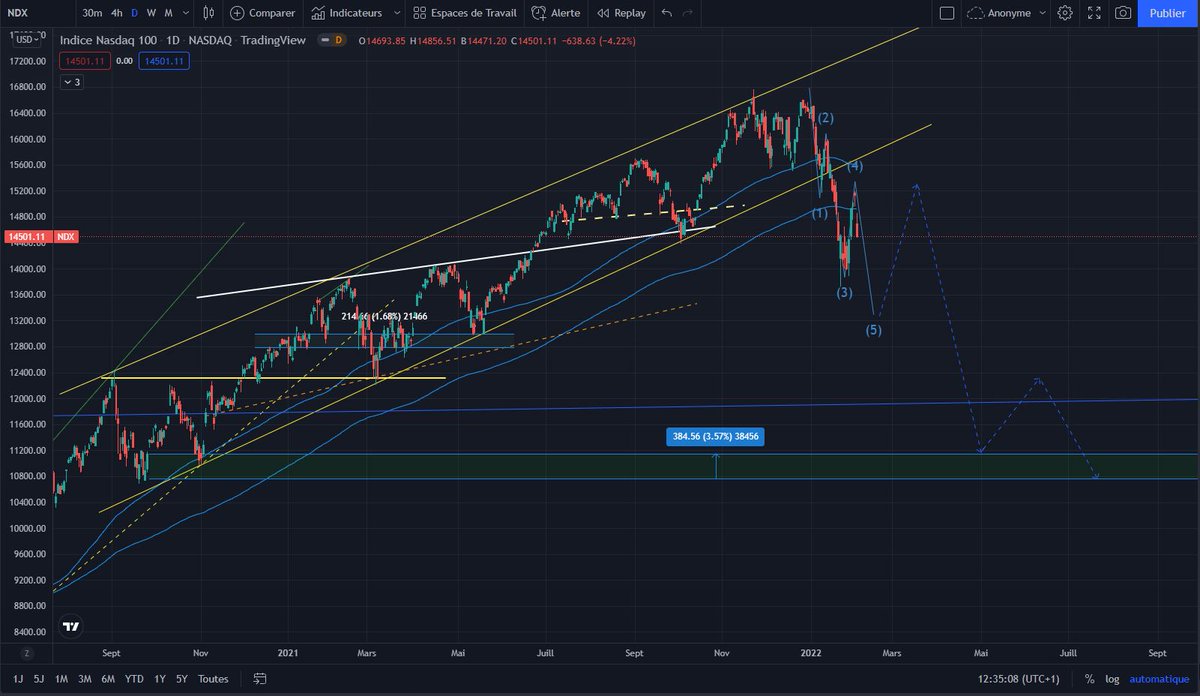Click the blue 14501.11 buy price box
The image size is (1200, 696).
pos(165,61)
